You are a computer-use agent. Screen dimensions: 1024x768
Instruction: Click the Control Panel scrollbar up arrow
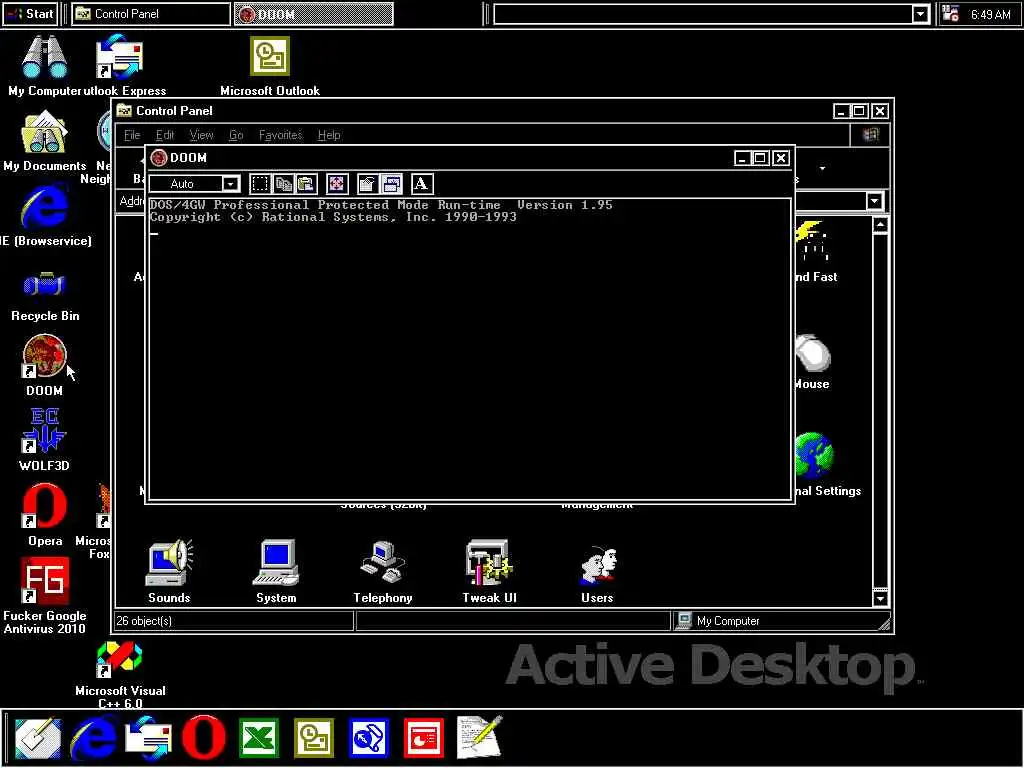pyautogui.click(x=880, y=225)
